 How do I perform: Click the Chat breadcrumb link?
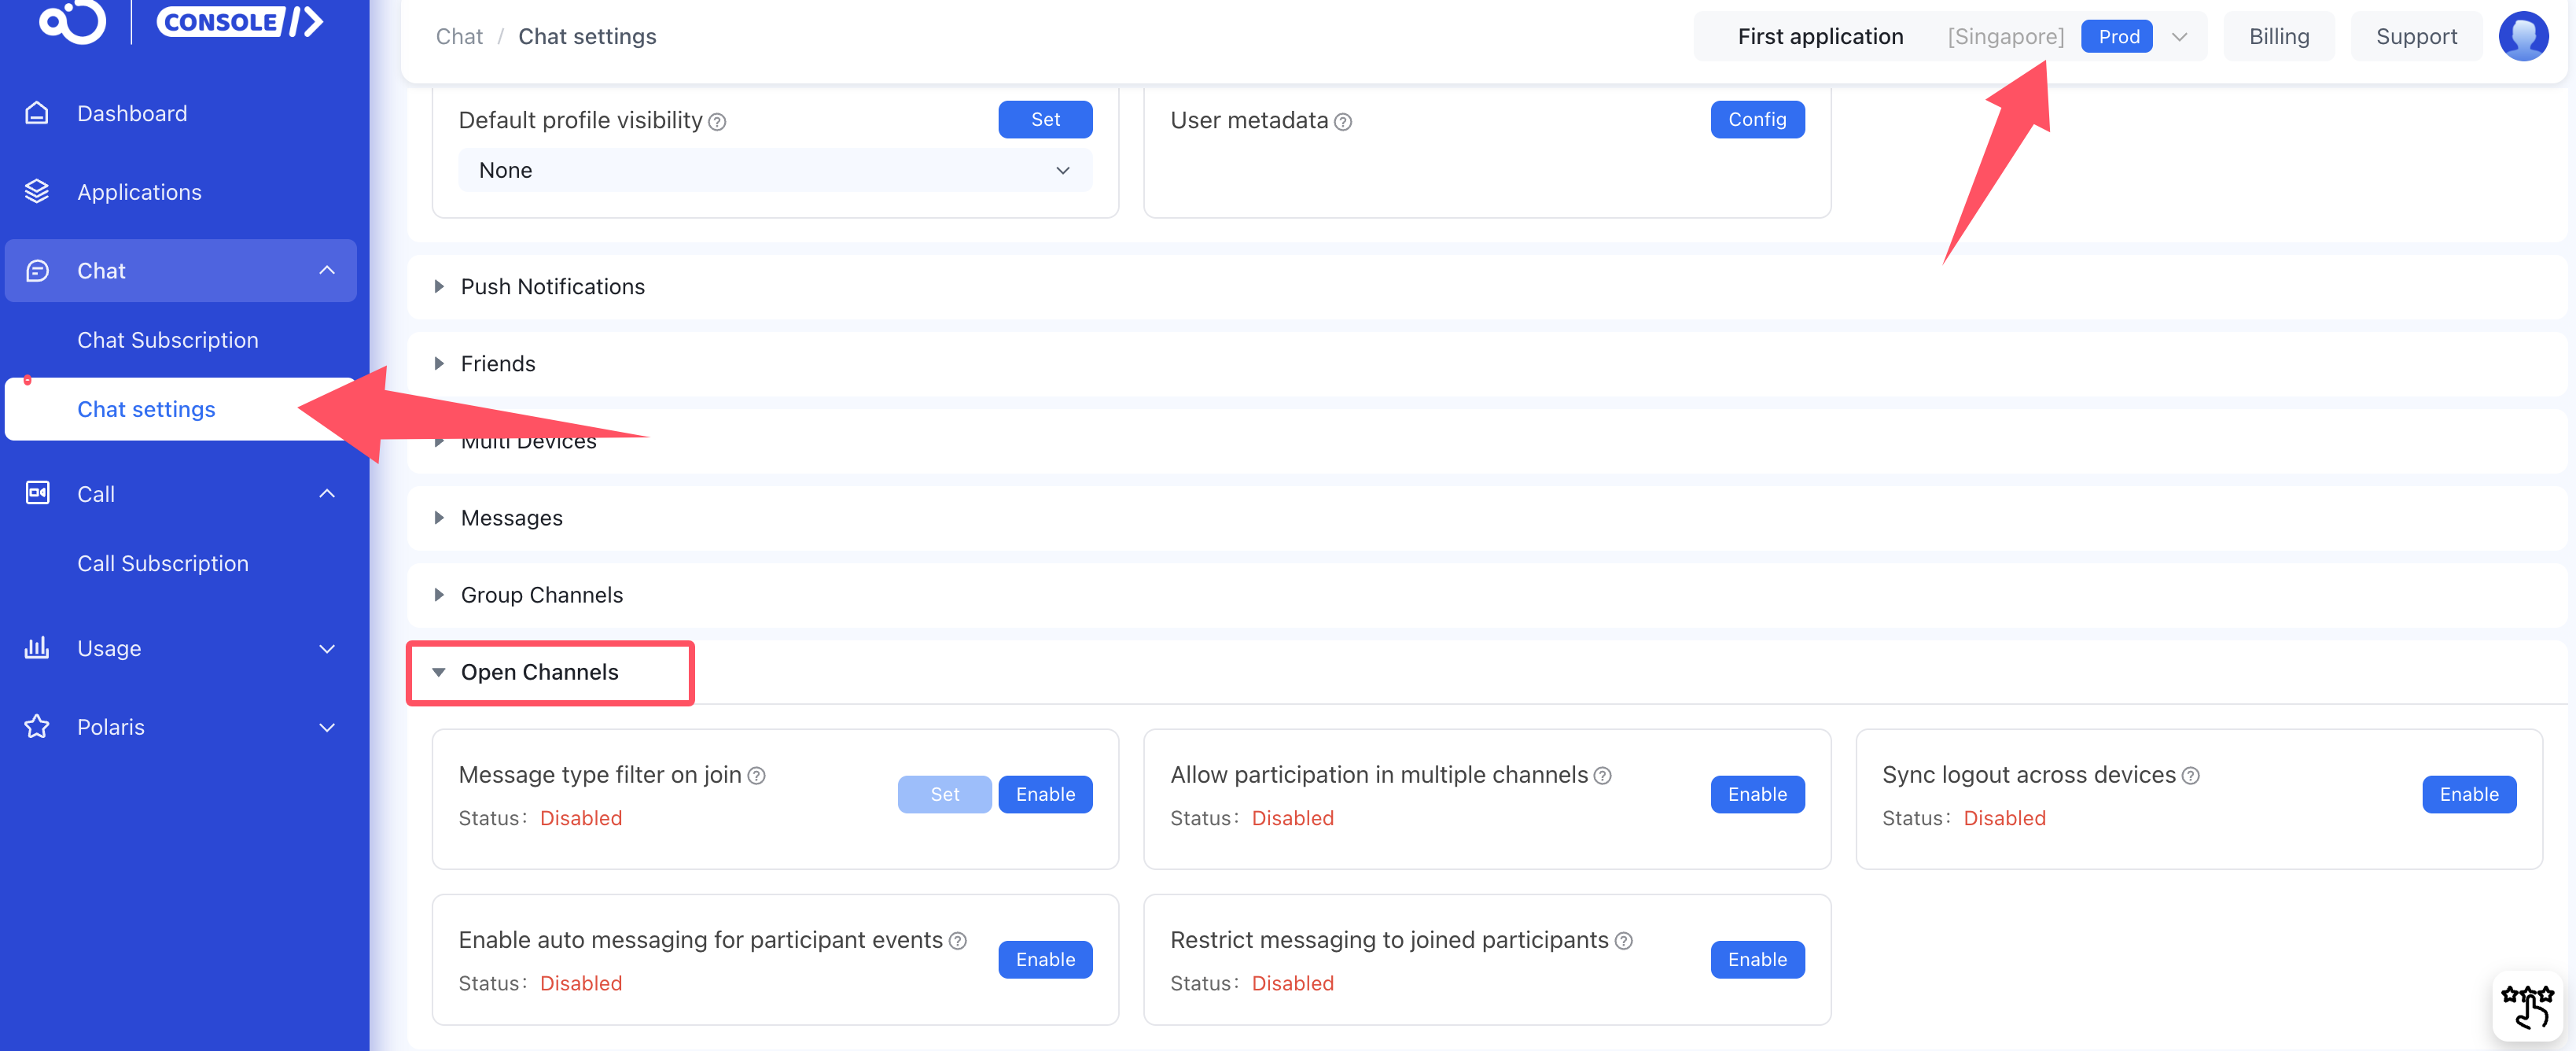click(459, 36)
